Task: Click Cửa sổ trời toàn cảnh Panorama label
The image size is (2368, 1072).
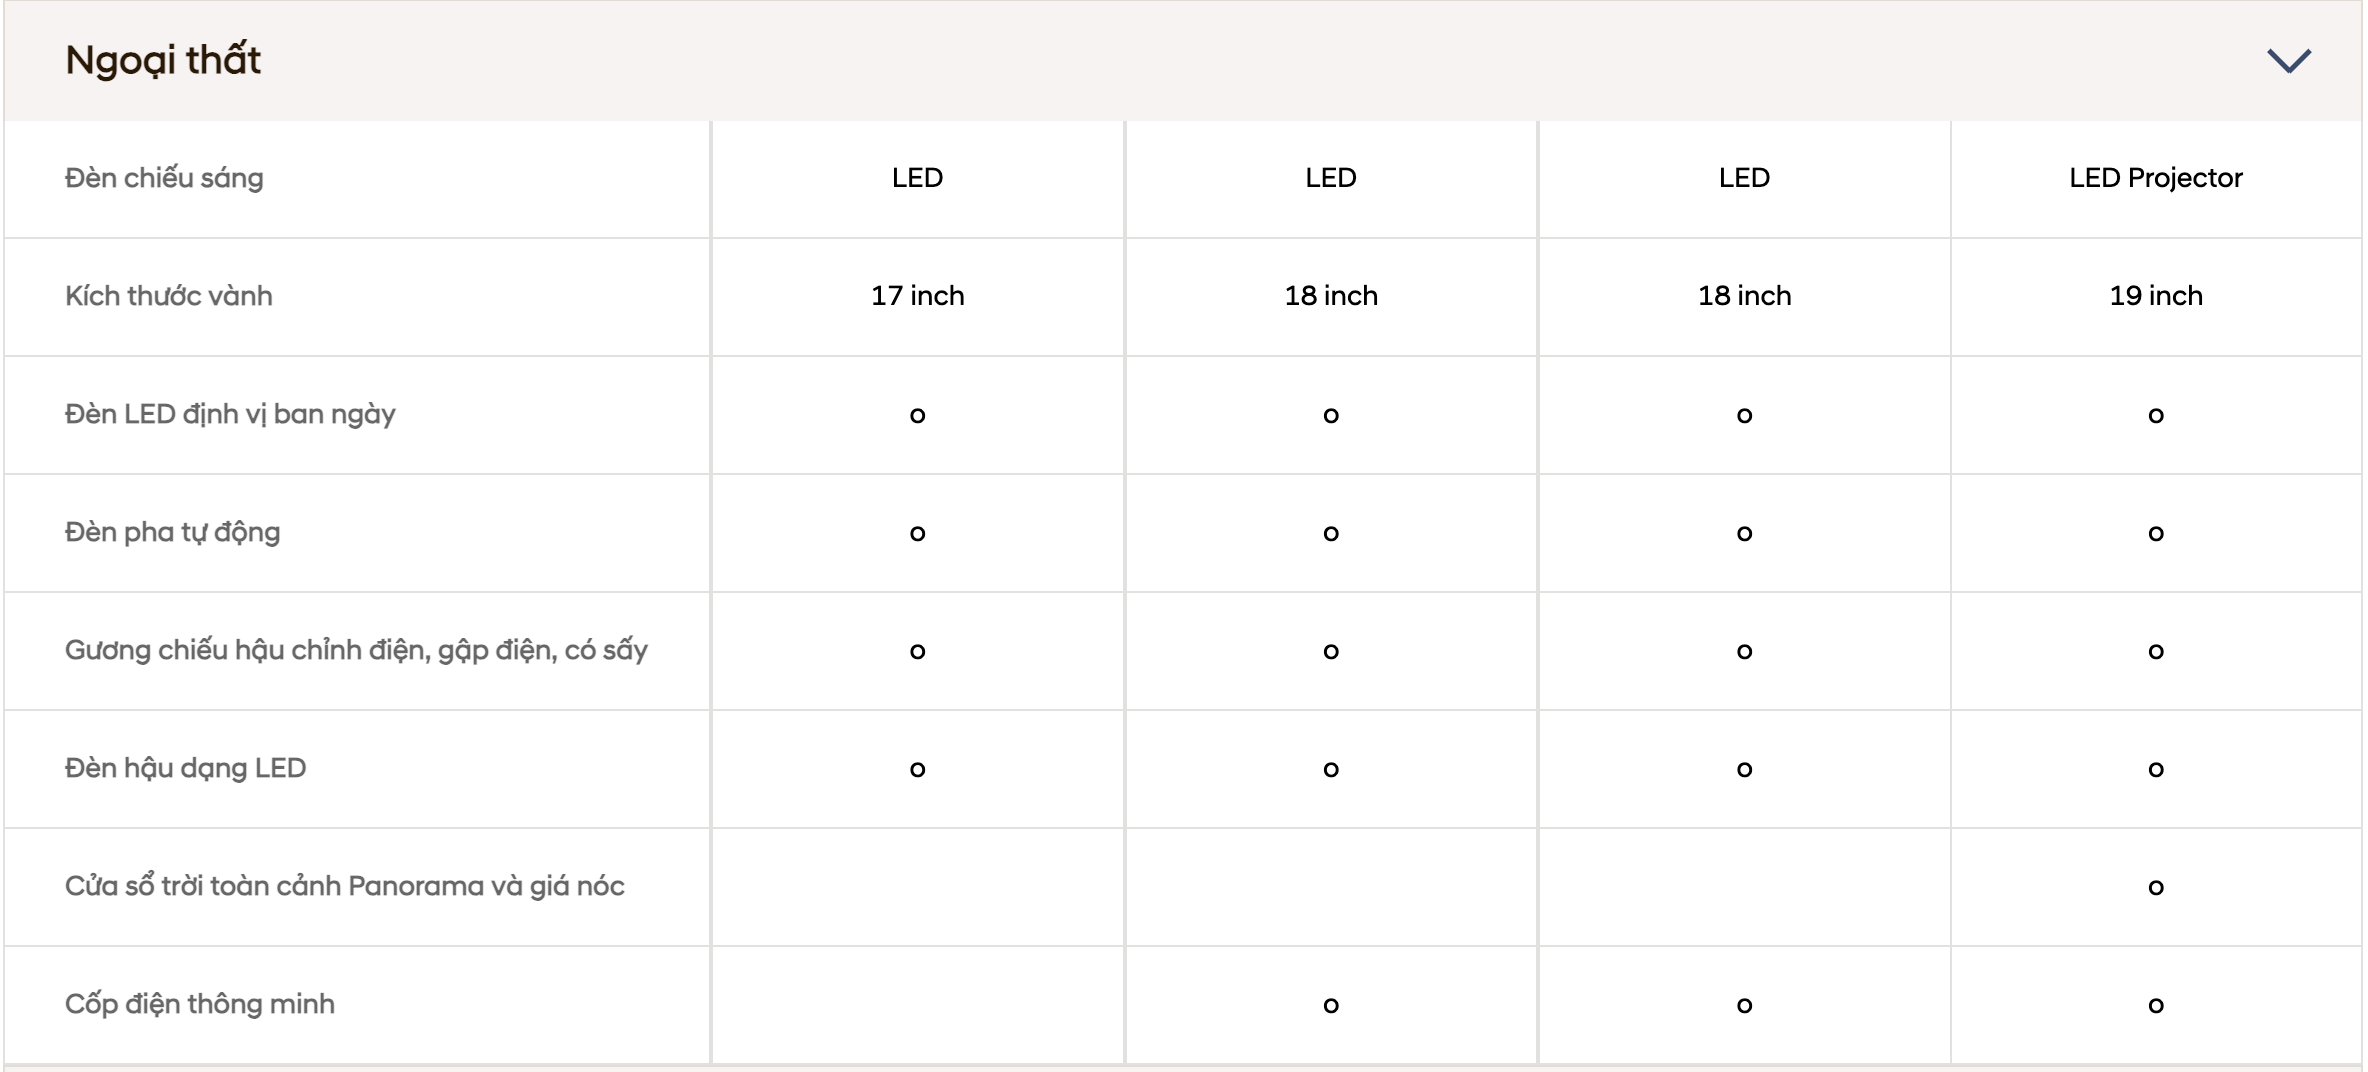Action: click(x=344, y=886)
